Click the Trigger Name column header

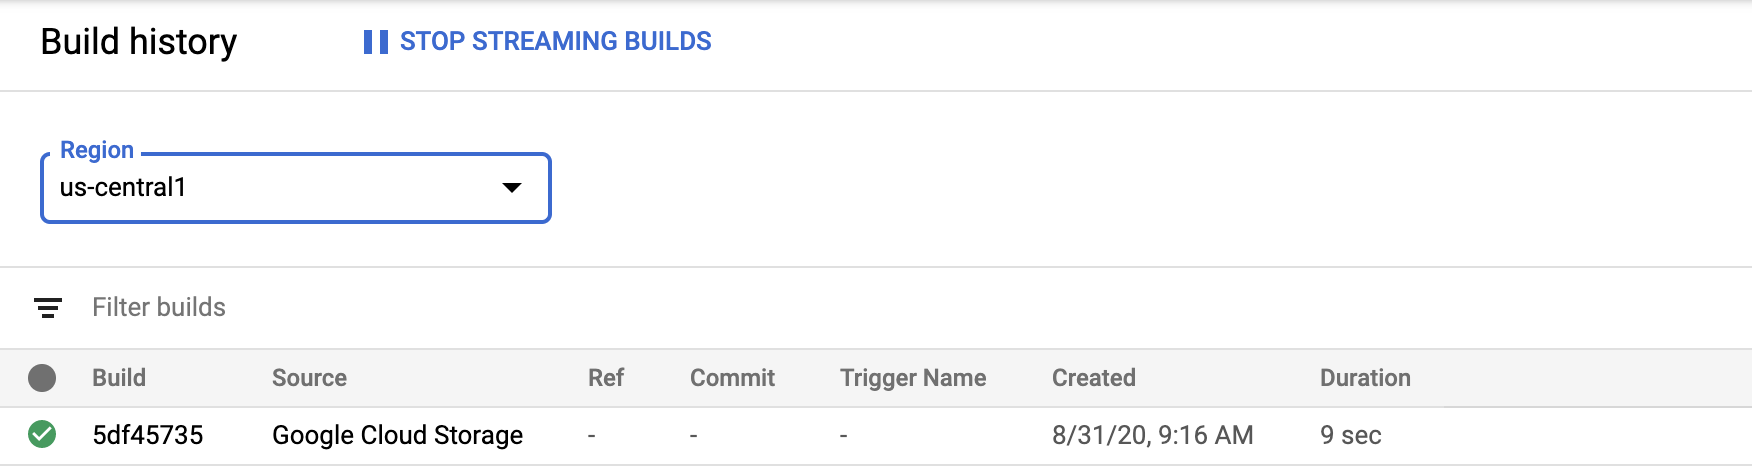click(913, 378)
